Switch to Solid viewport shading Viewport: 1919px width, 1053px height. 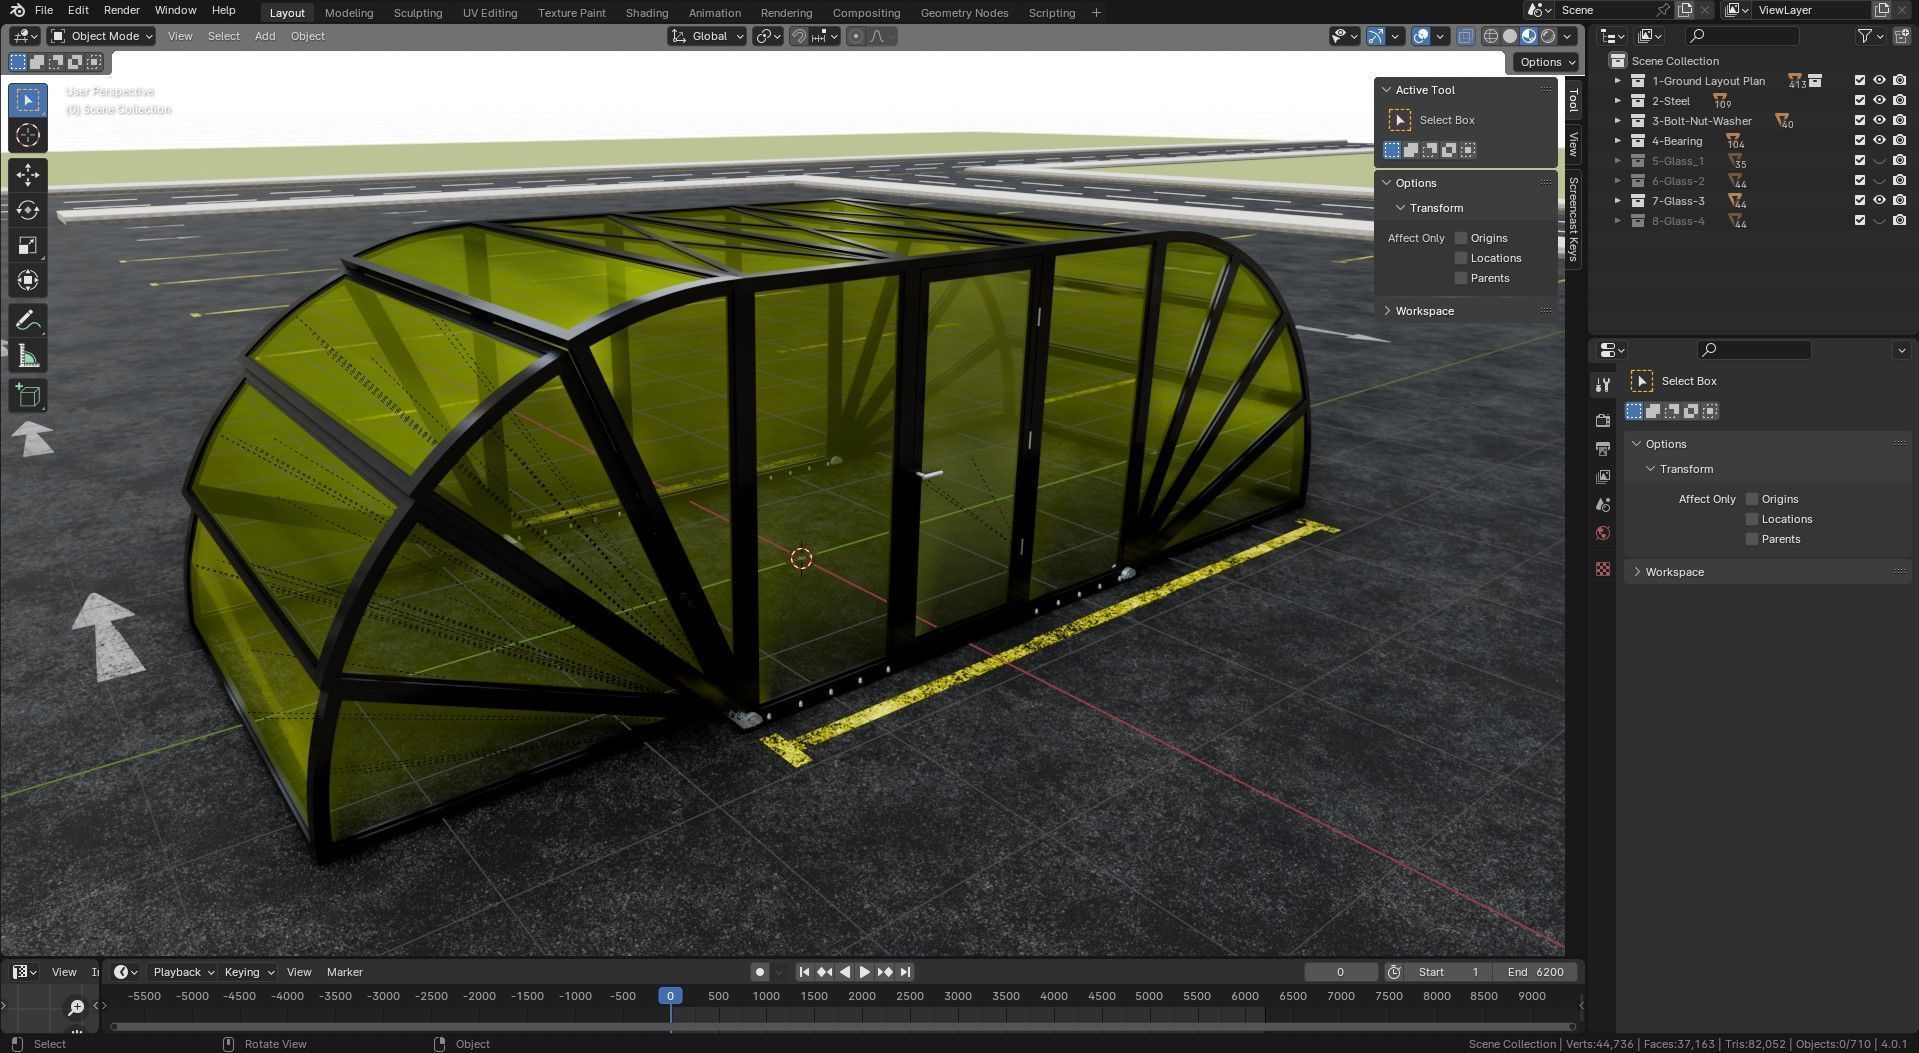[x=1510, y=36]
